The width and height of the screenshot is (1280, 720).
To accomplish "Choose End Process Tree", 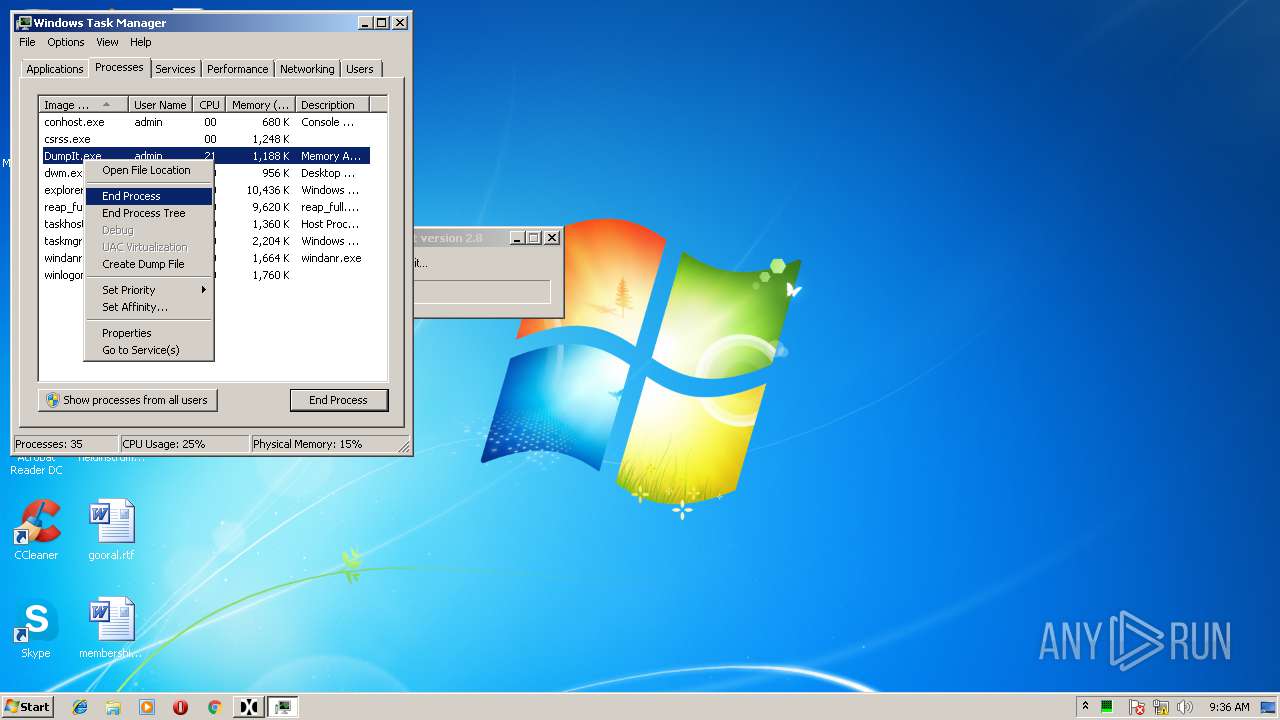I will pyautogui.click(x=149, y=213).
